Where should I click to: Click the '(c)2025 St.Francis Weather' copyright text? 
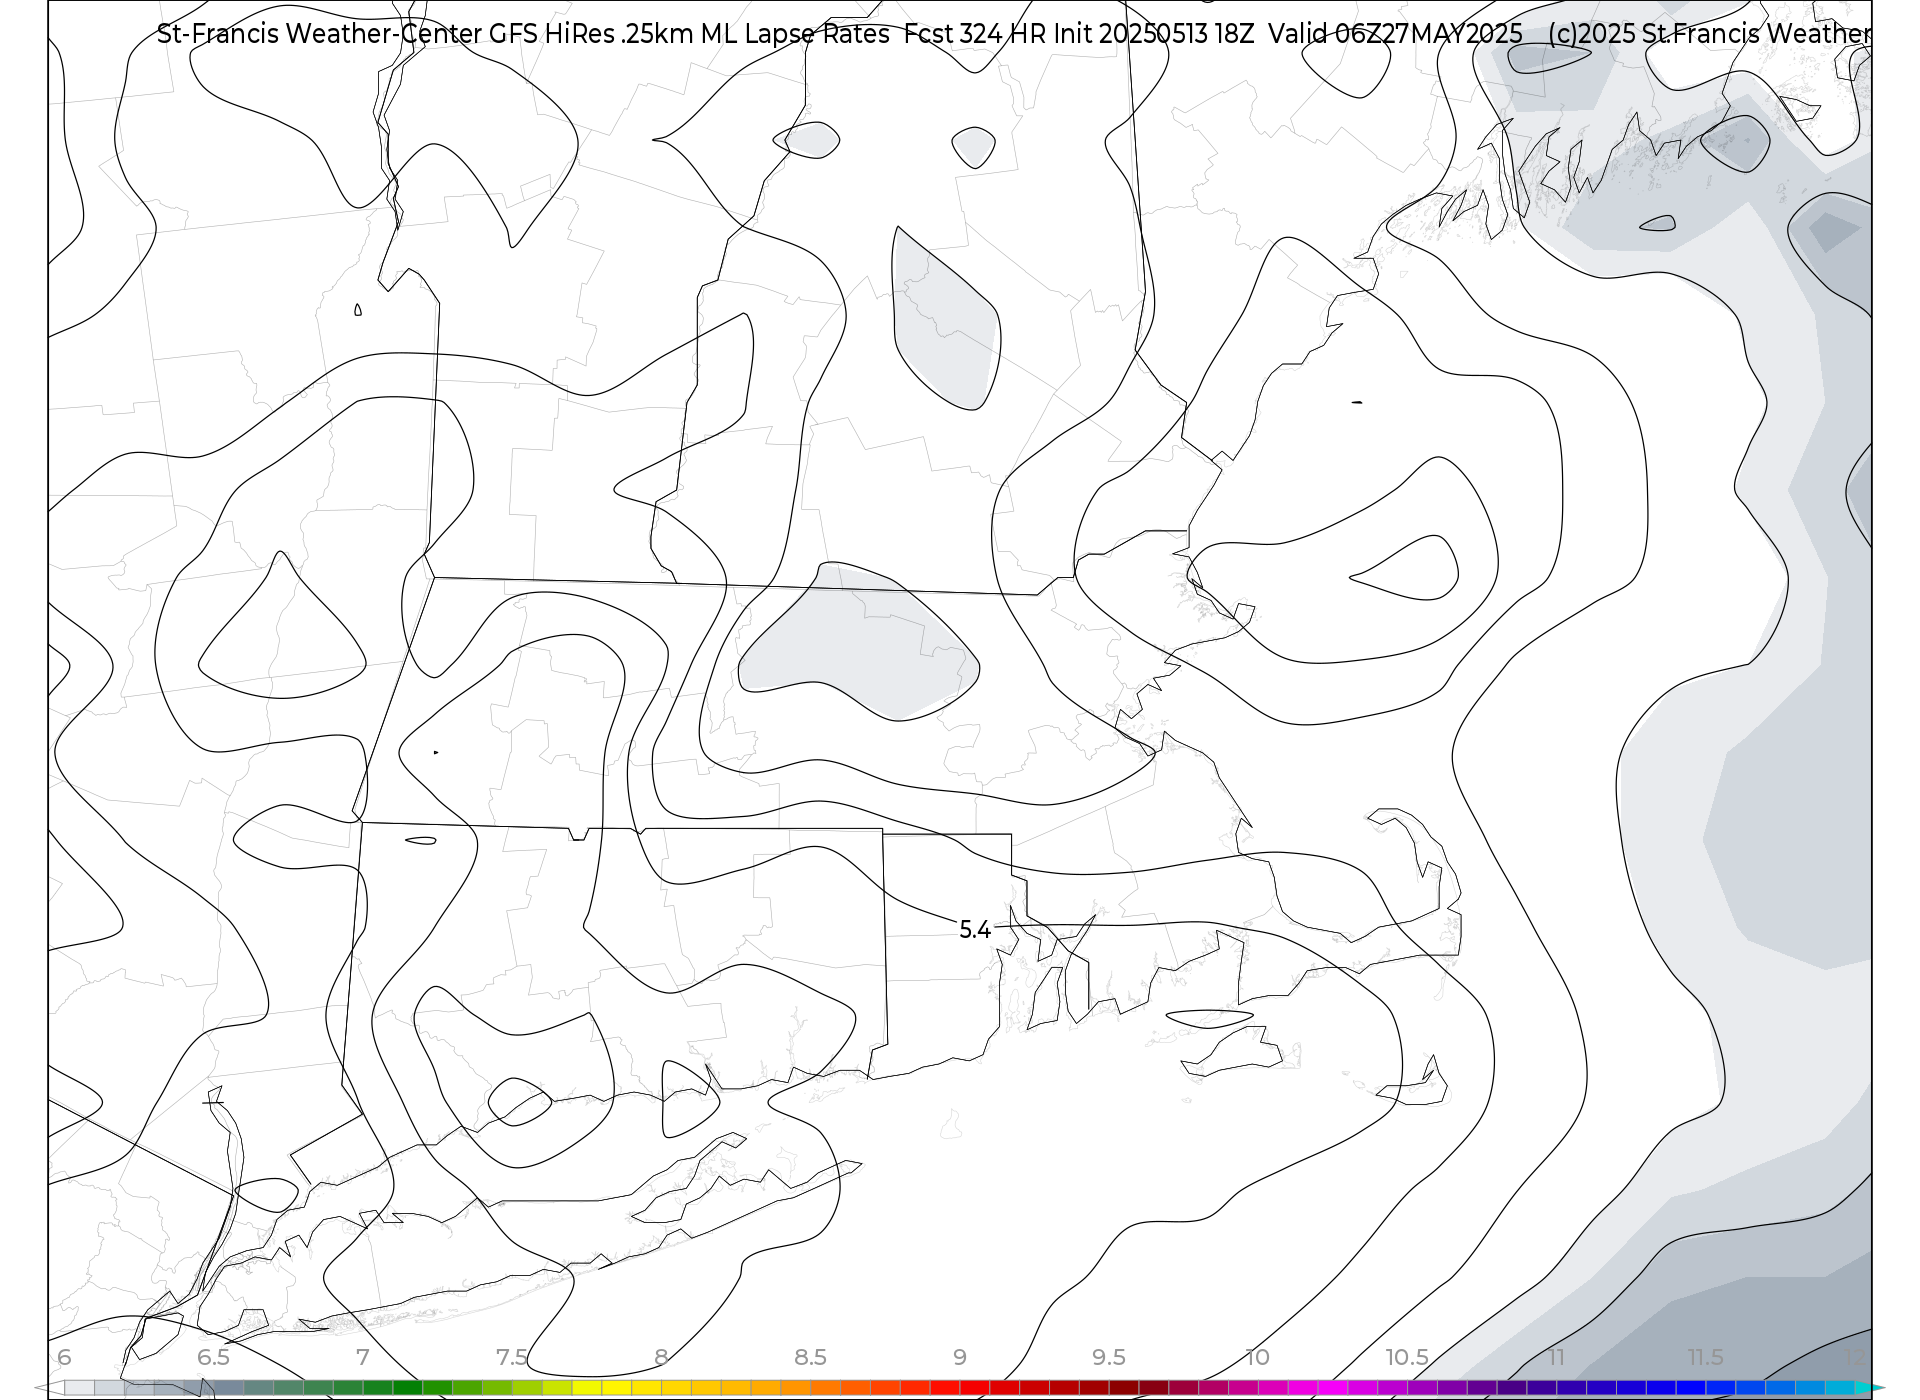point(1709,34)
